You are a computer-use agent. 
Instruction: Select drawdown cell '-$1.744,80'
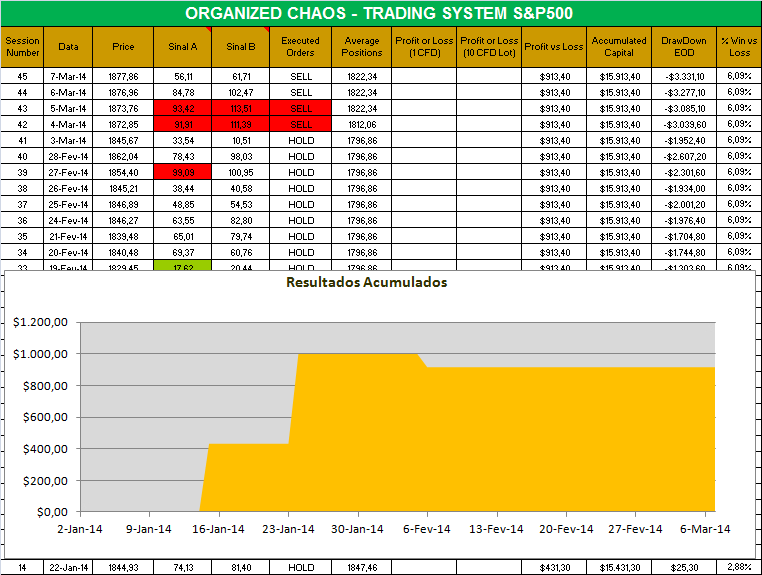click(x=684, y=253)
